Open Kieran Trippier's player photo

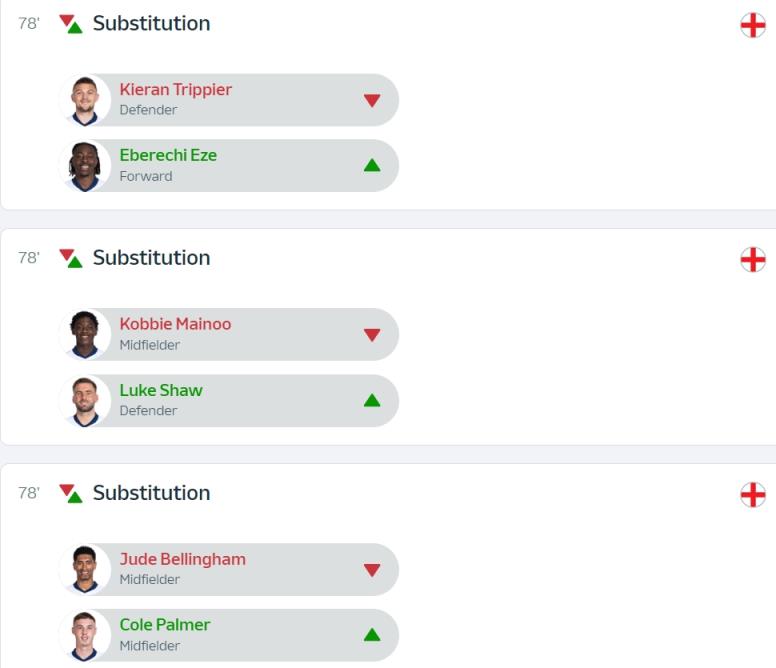coord(85,100)
